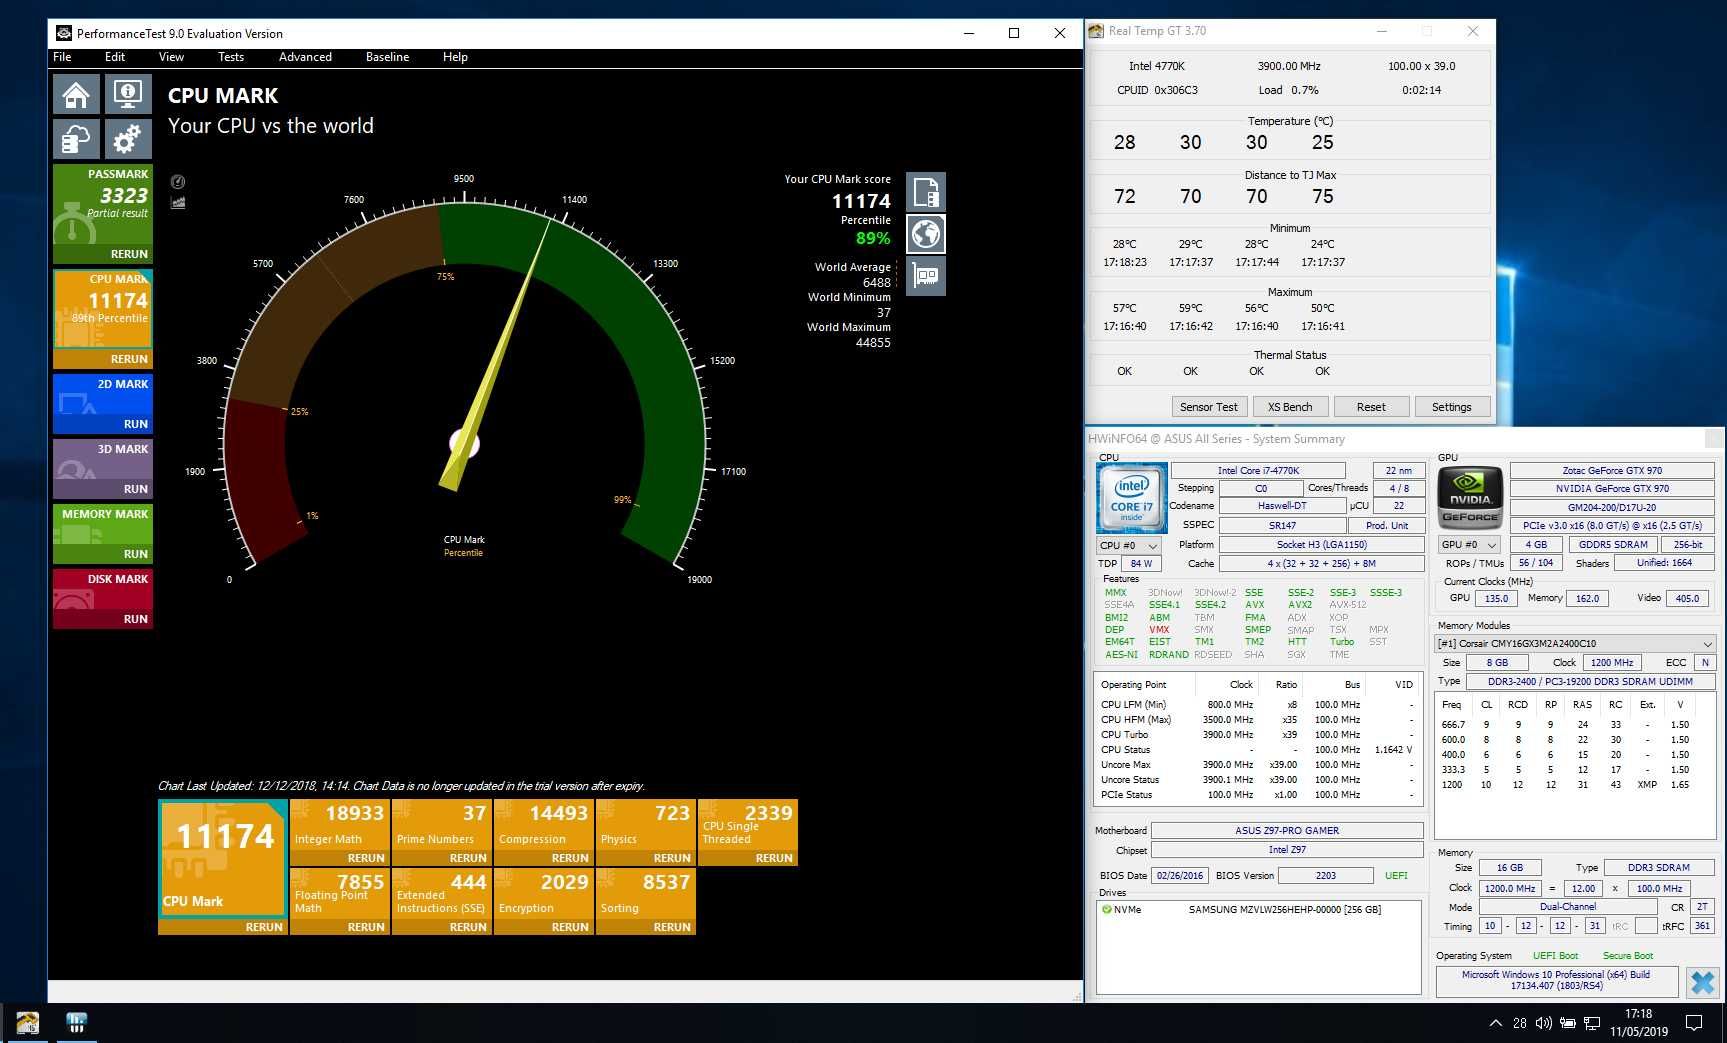Select the hardware component comparison icon
Screen dimensions: 1727x1043
(926, 276)
